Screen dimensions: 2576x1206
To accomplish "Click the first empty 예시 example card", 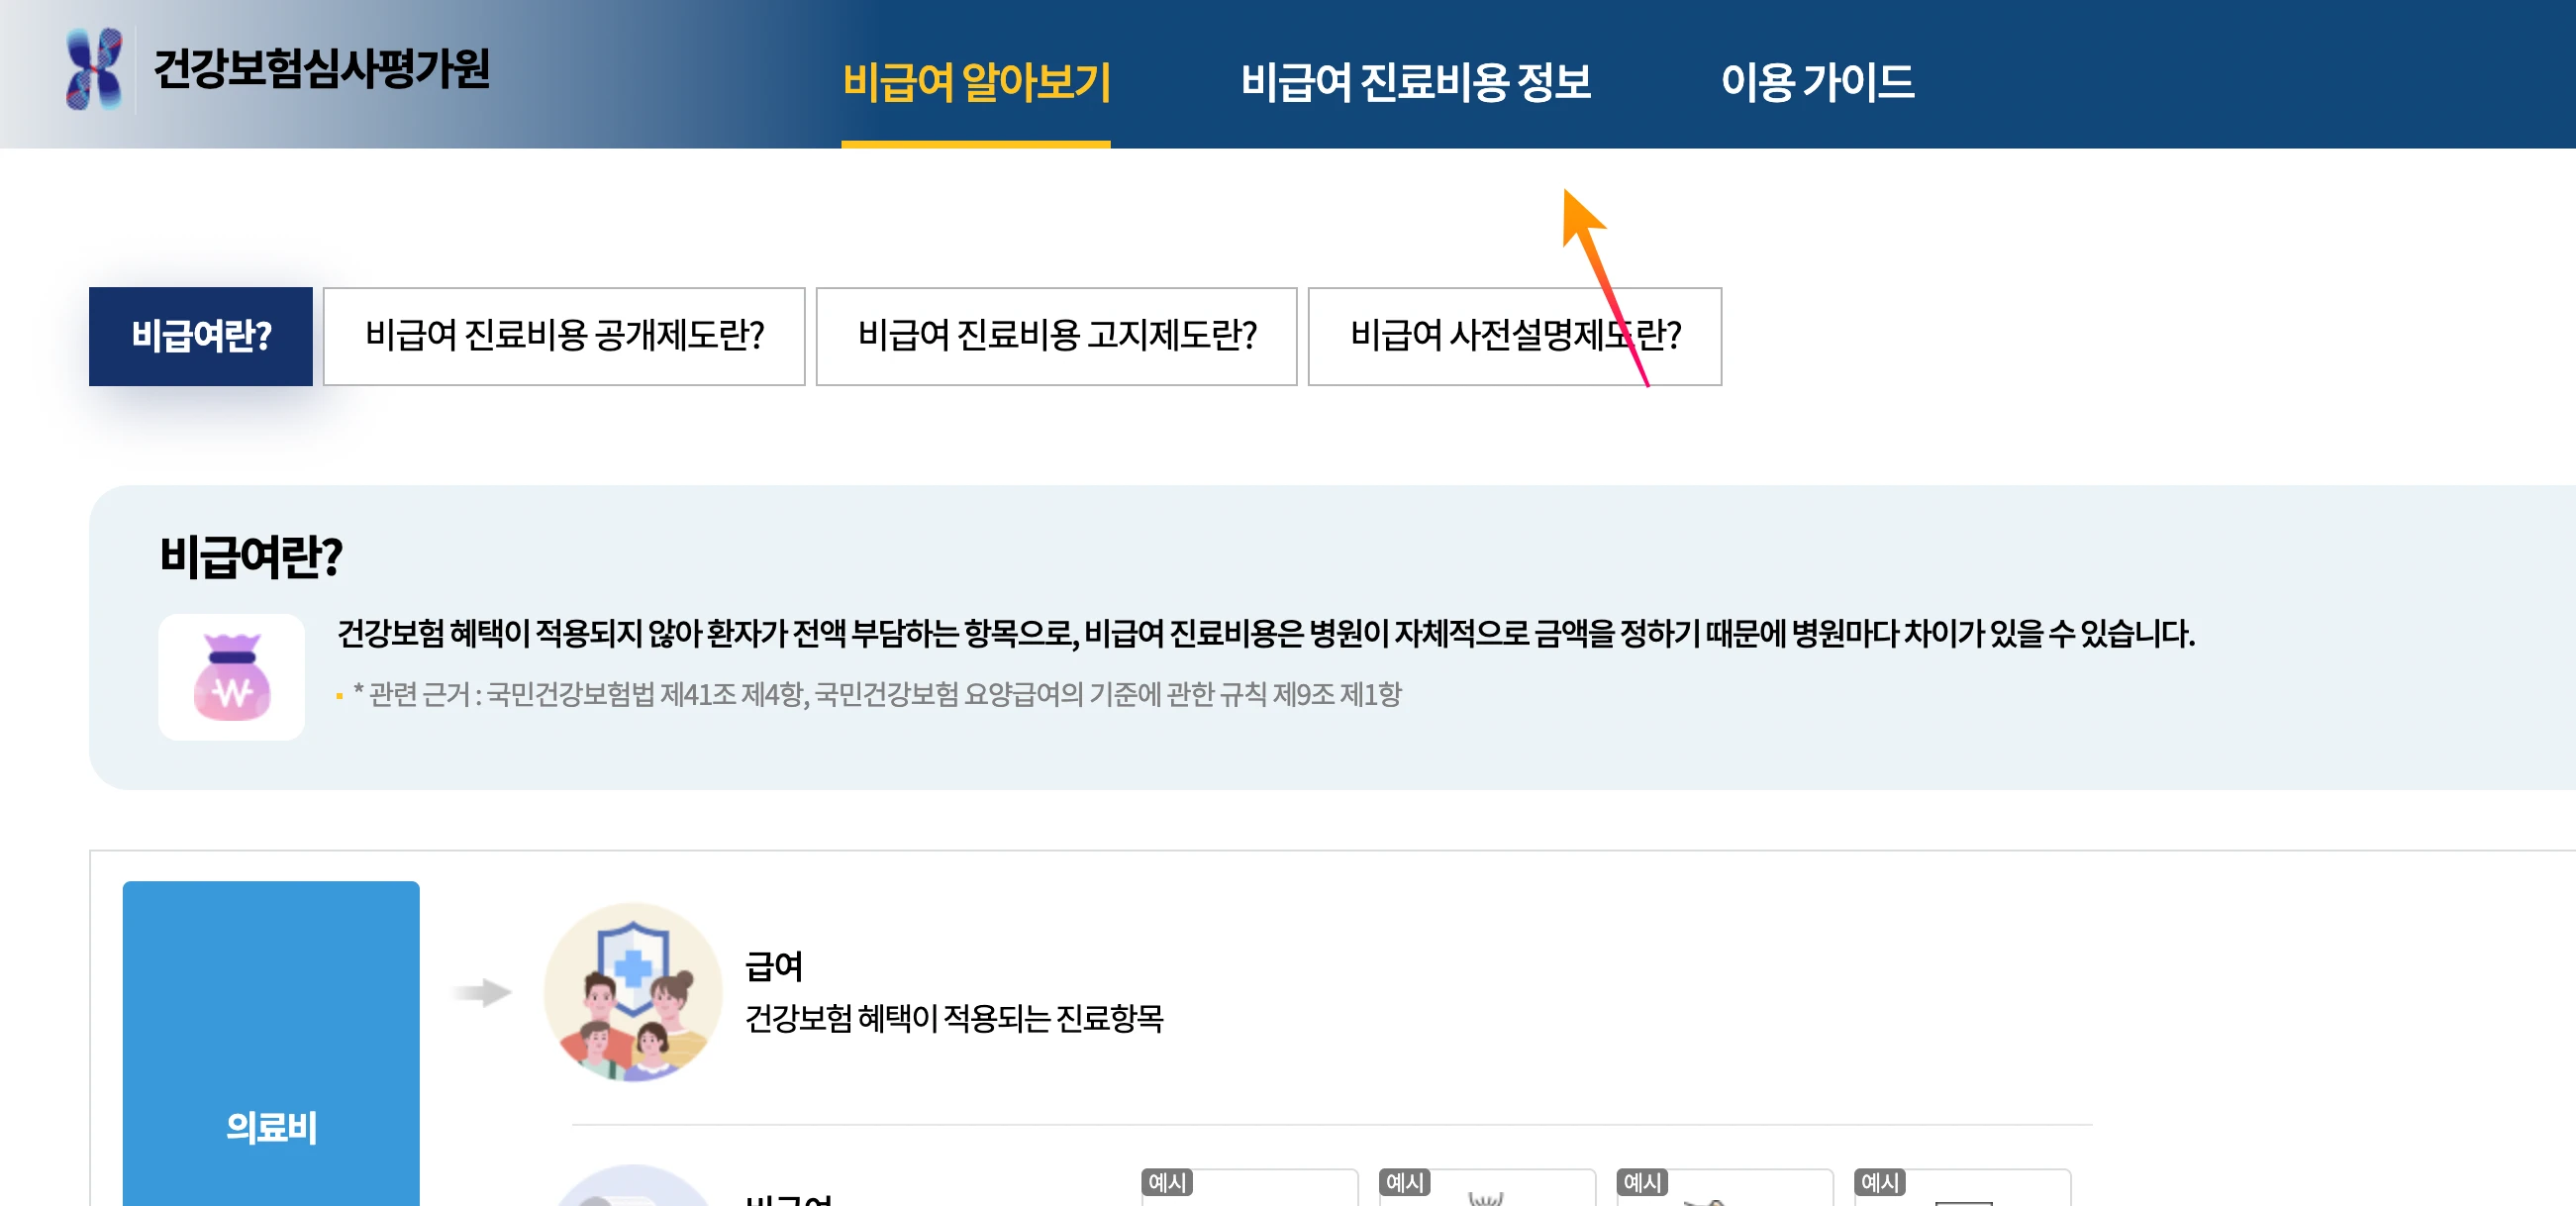I will tap(1245, 1195).
